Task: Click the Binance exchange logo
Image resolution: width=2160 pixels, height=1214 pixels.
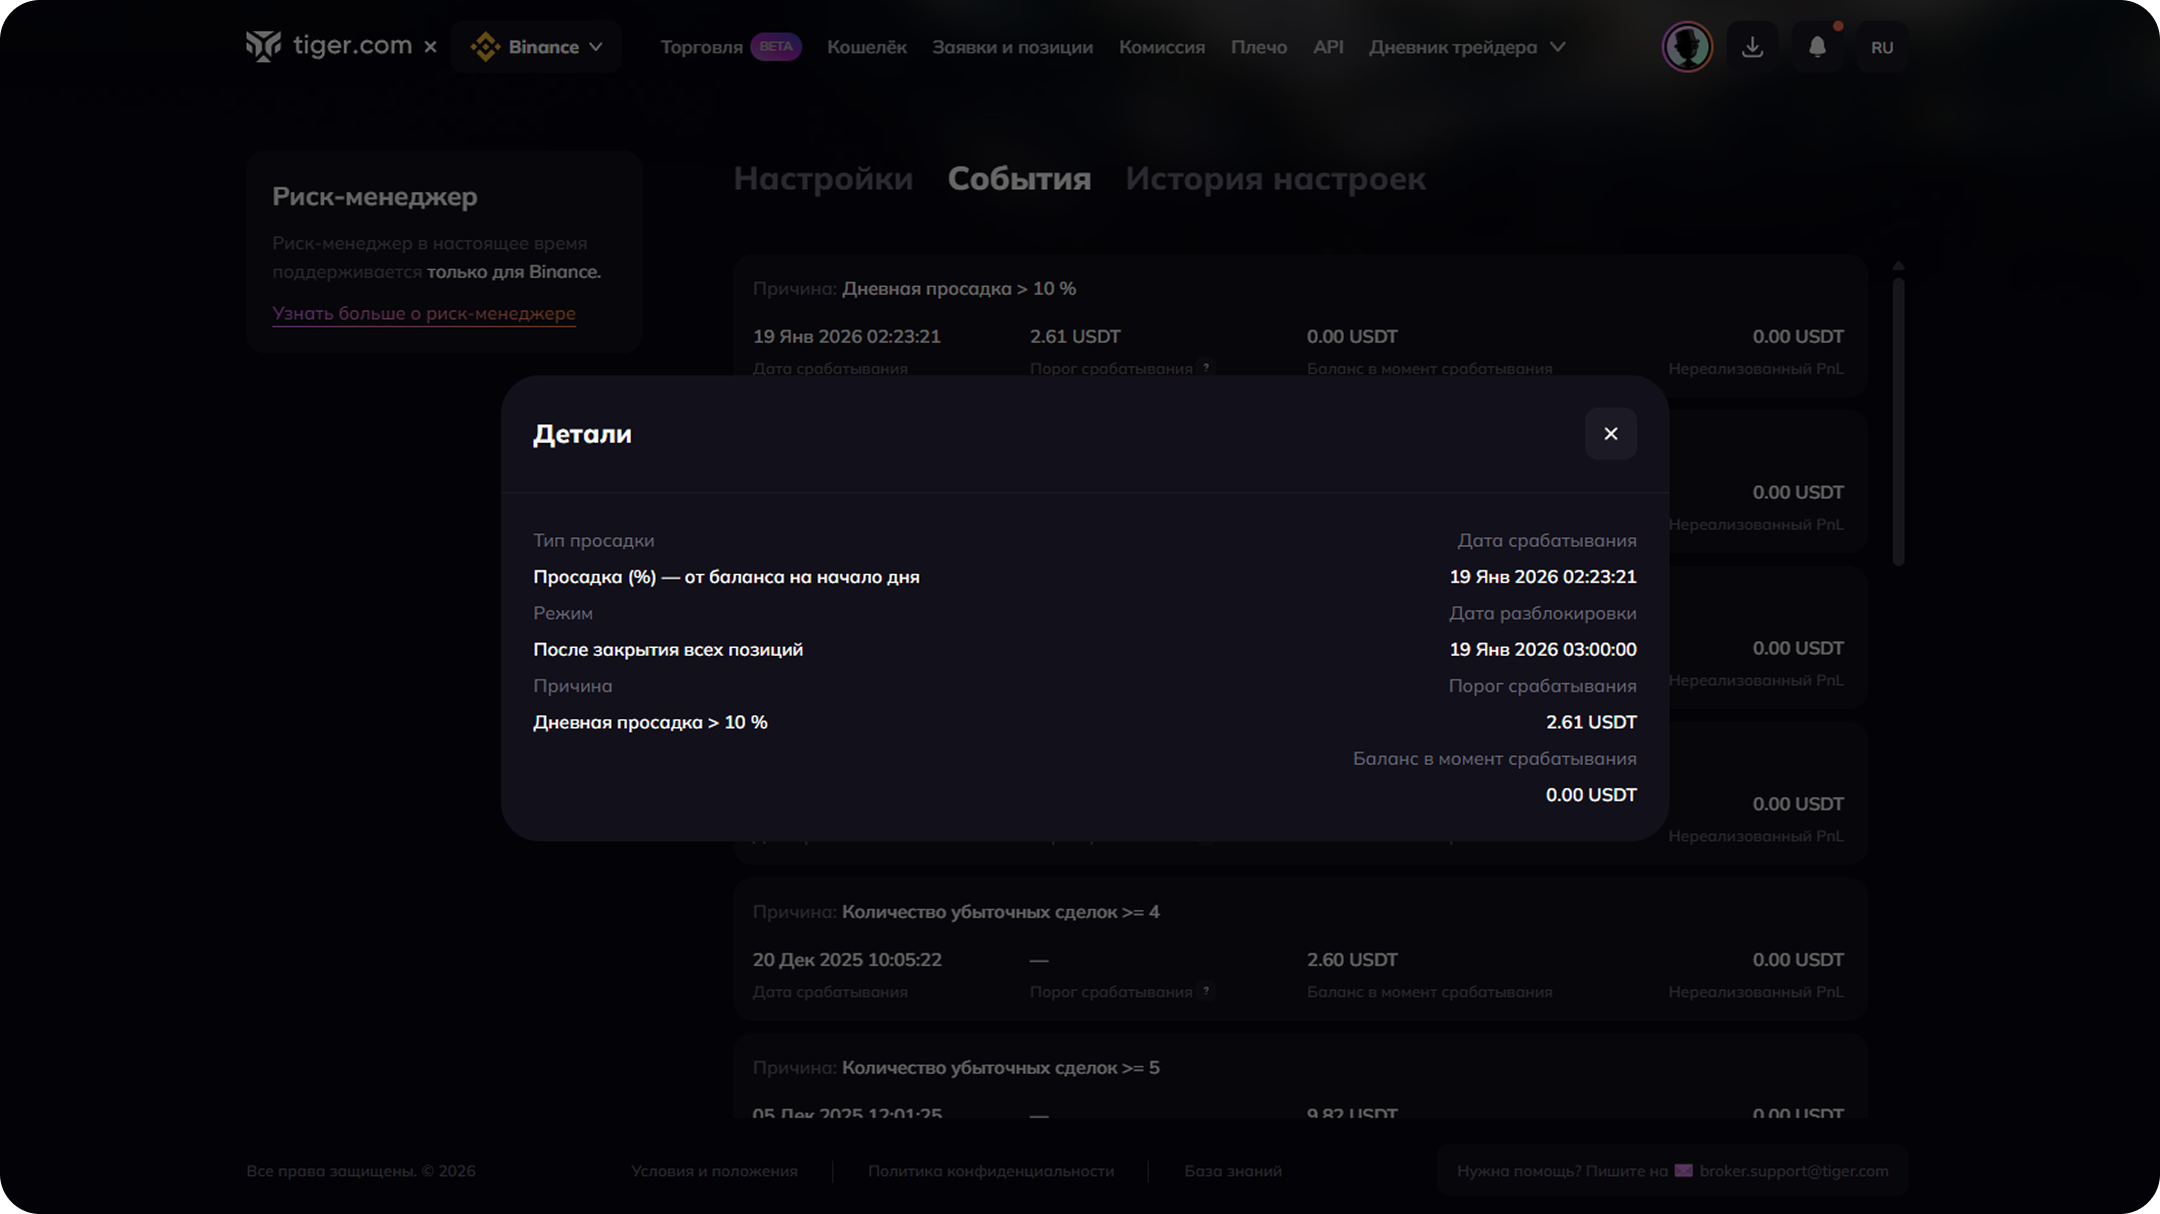Action: [x=485, y=47]
